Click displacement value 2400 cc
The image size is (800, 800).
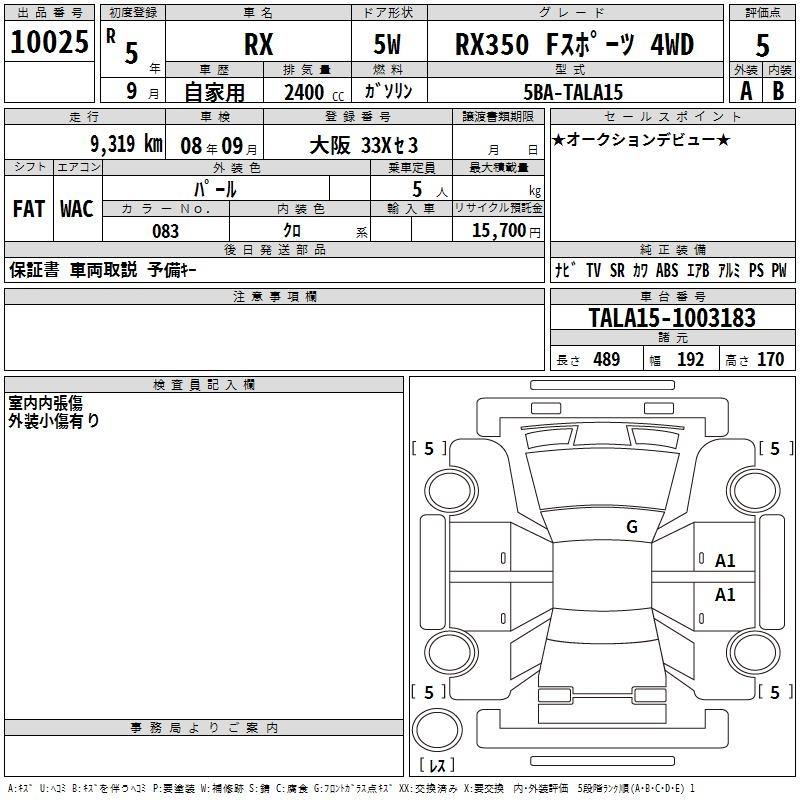pyautogui.click(x=314, y=92)
